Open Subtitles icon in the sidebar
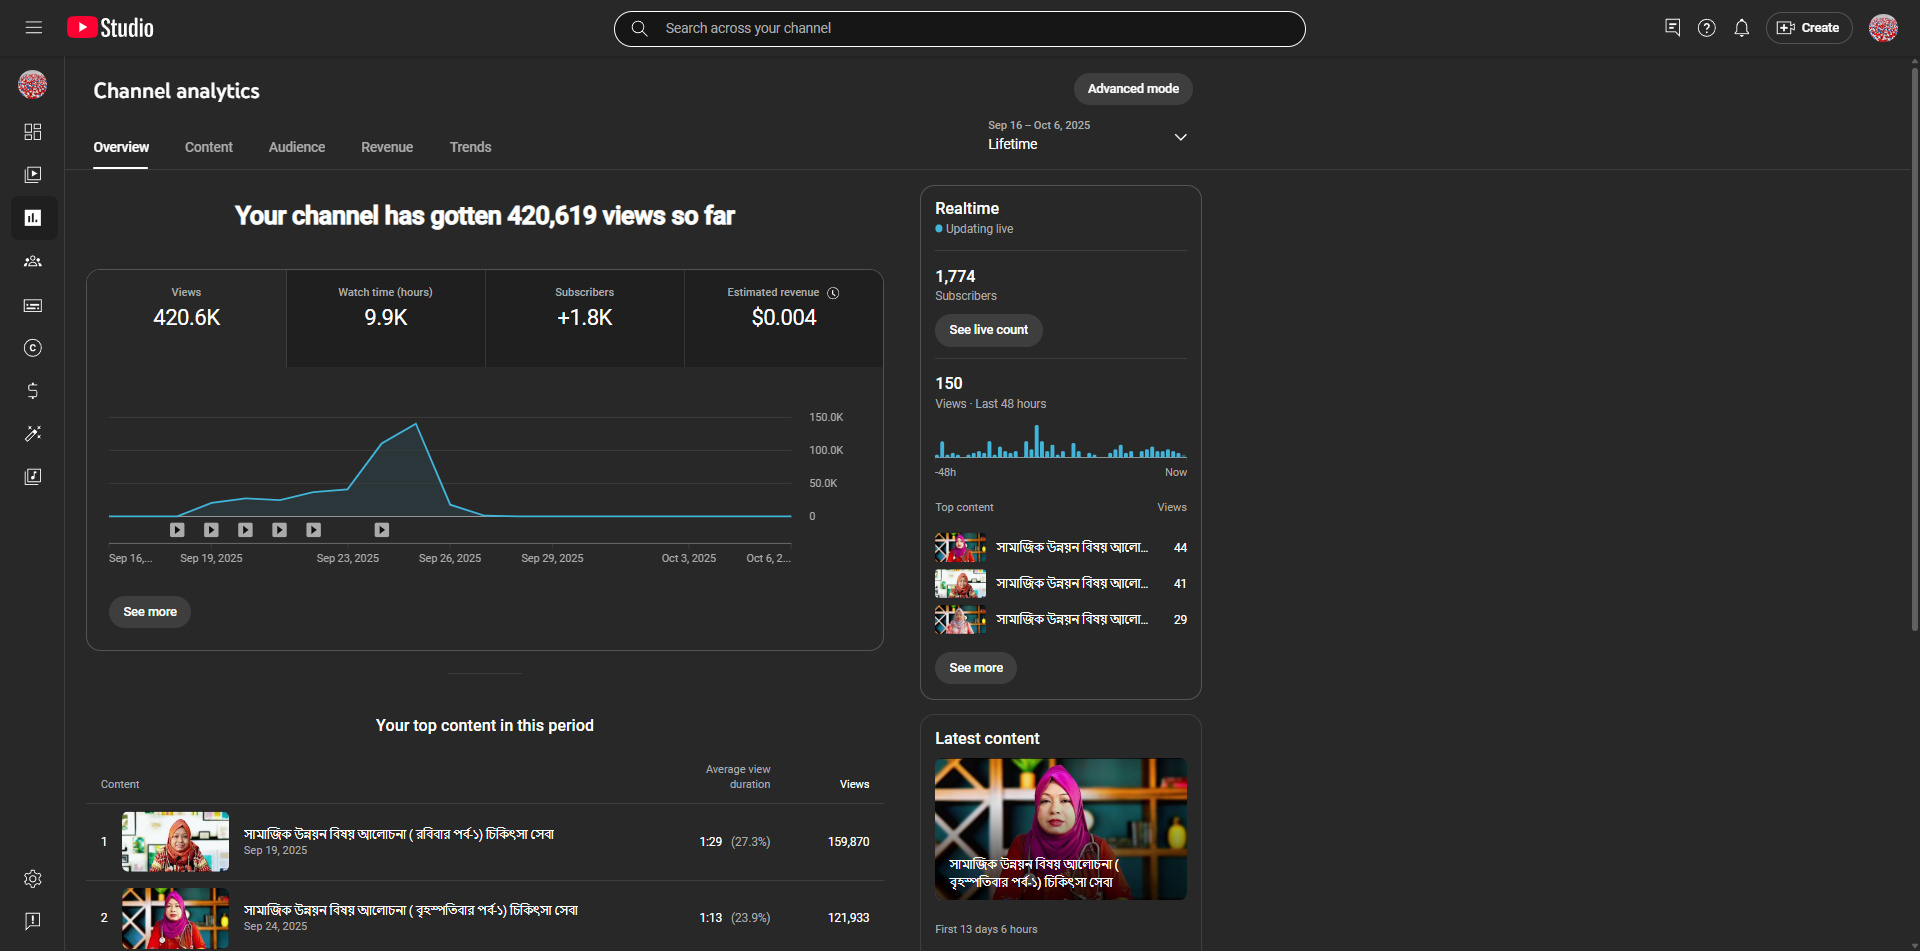 pyautogui.click(x=33, y=305)
